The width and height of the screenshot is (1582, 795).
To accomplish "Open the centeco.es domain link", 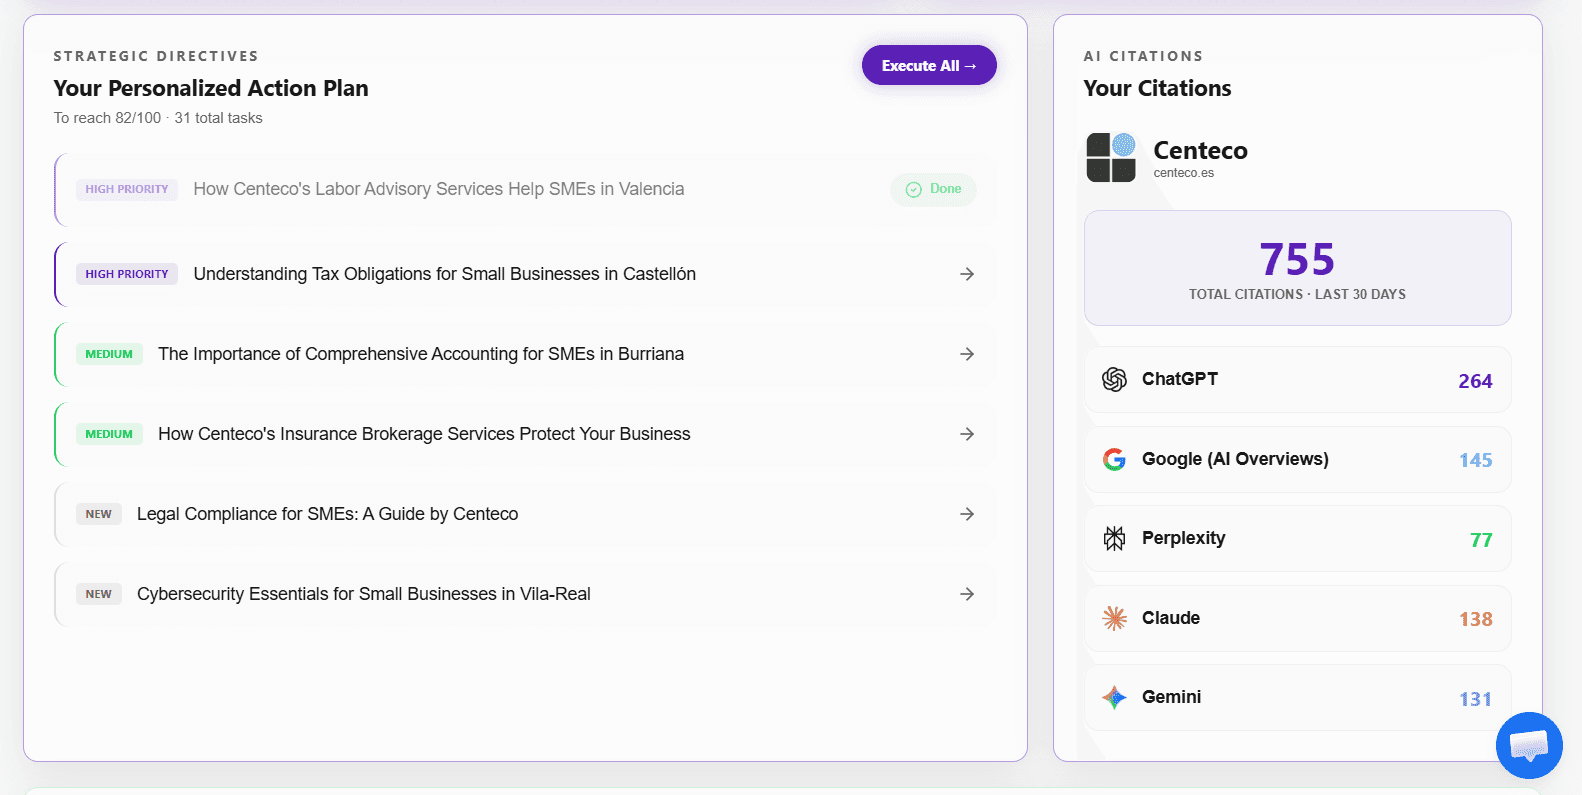I will [x=1184, y=173].
